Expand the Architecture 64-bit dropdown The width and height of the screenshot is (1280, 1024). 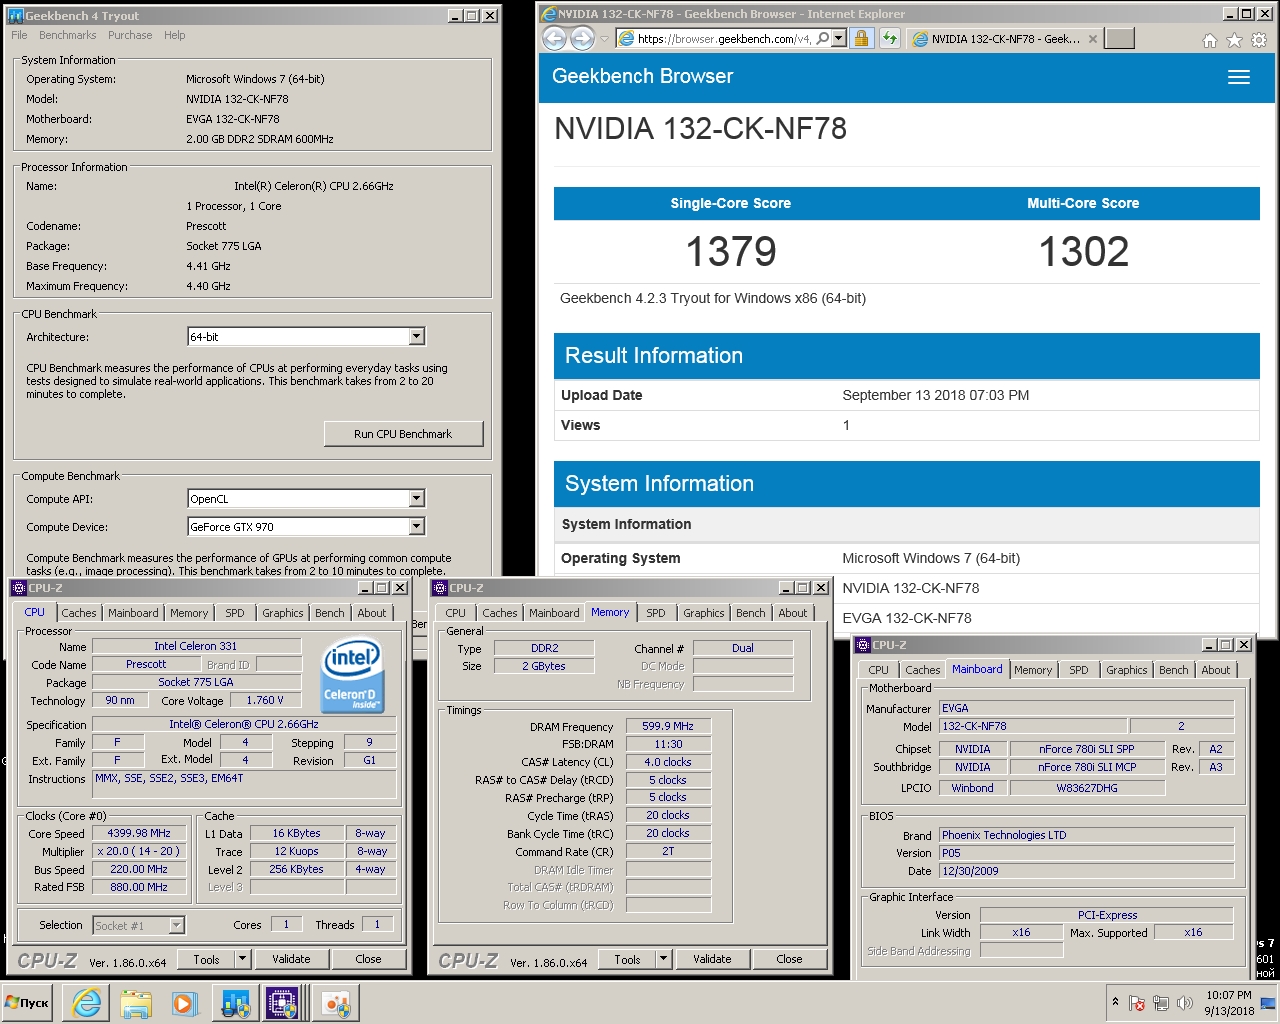[x=417, y=337]
